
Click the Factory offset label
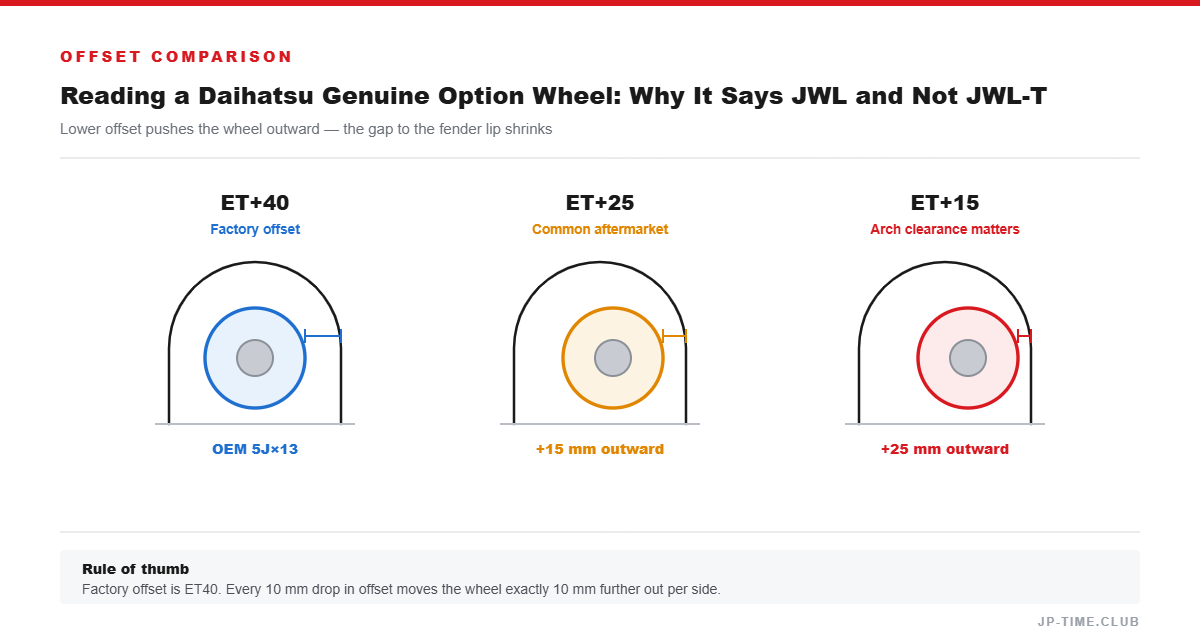(x=255, y=229)
